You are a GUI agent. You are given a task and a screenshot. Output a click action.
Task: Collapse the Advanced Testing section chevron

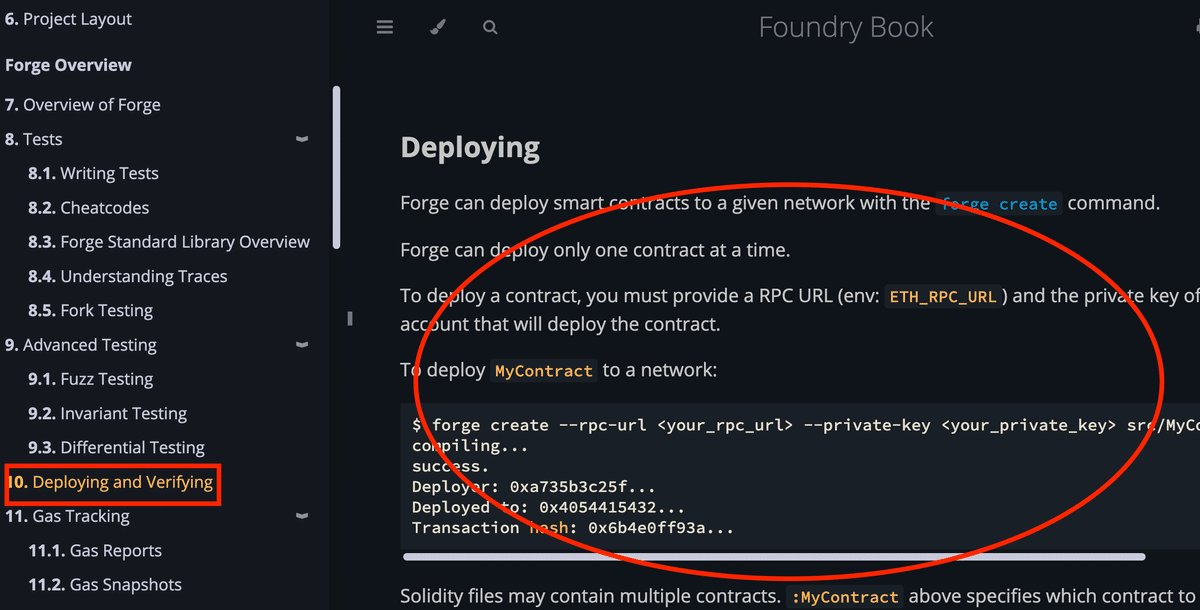302,345
